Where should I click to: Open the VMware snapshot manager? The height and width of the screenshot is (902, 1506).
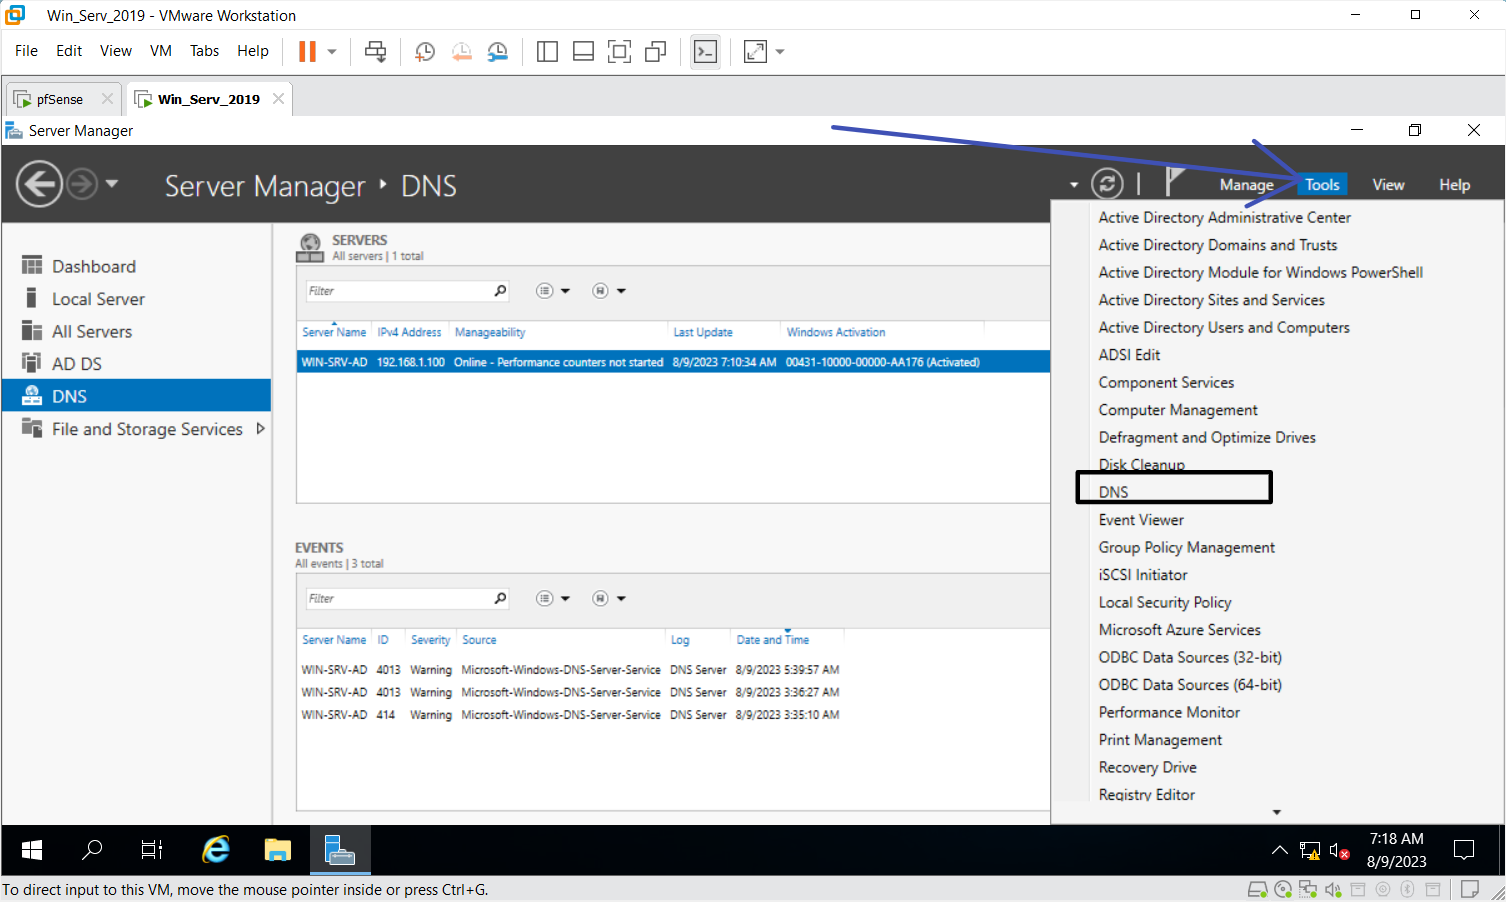tap(497, 51)
